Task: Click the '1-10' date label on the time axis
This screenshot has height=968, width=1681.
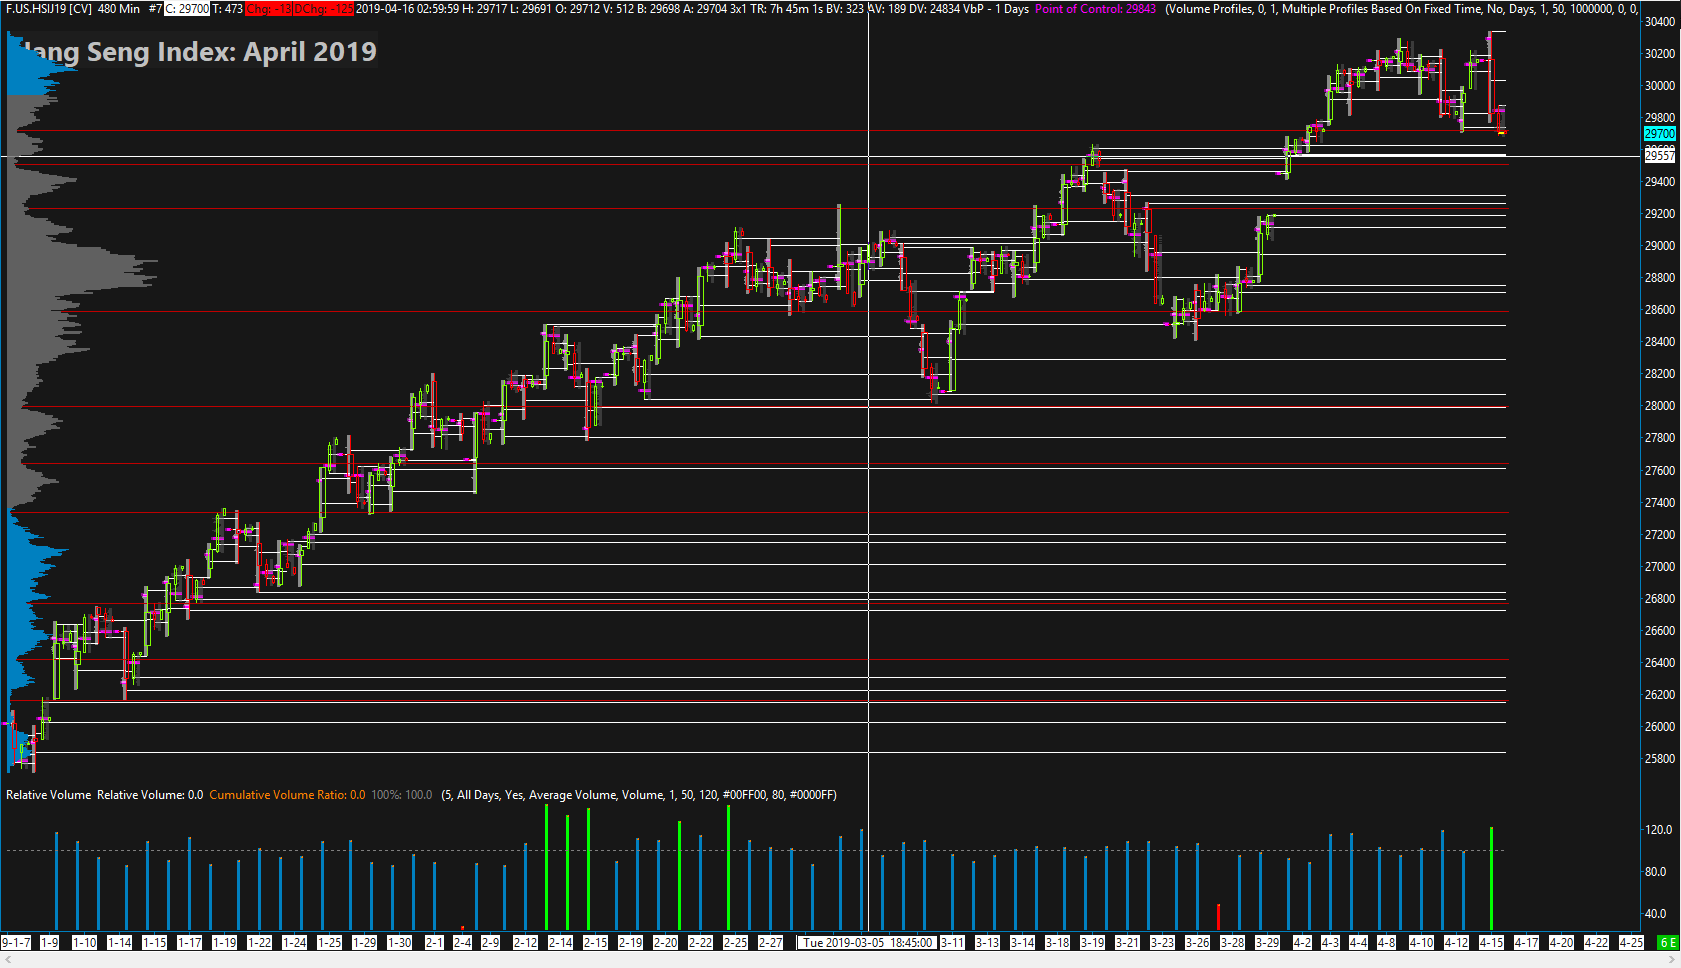Action: pyautogui.click(x=85, y=942)
